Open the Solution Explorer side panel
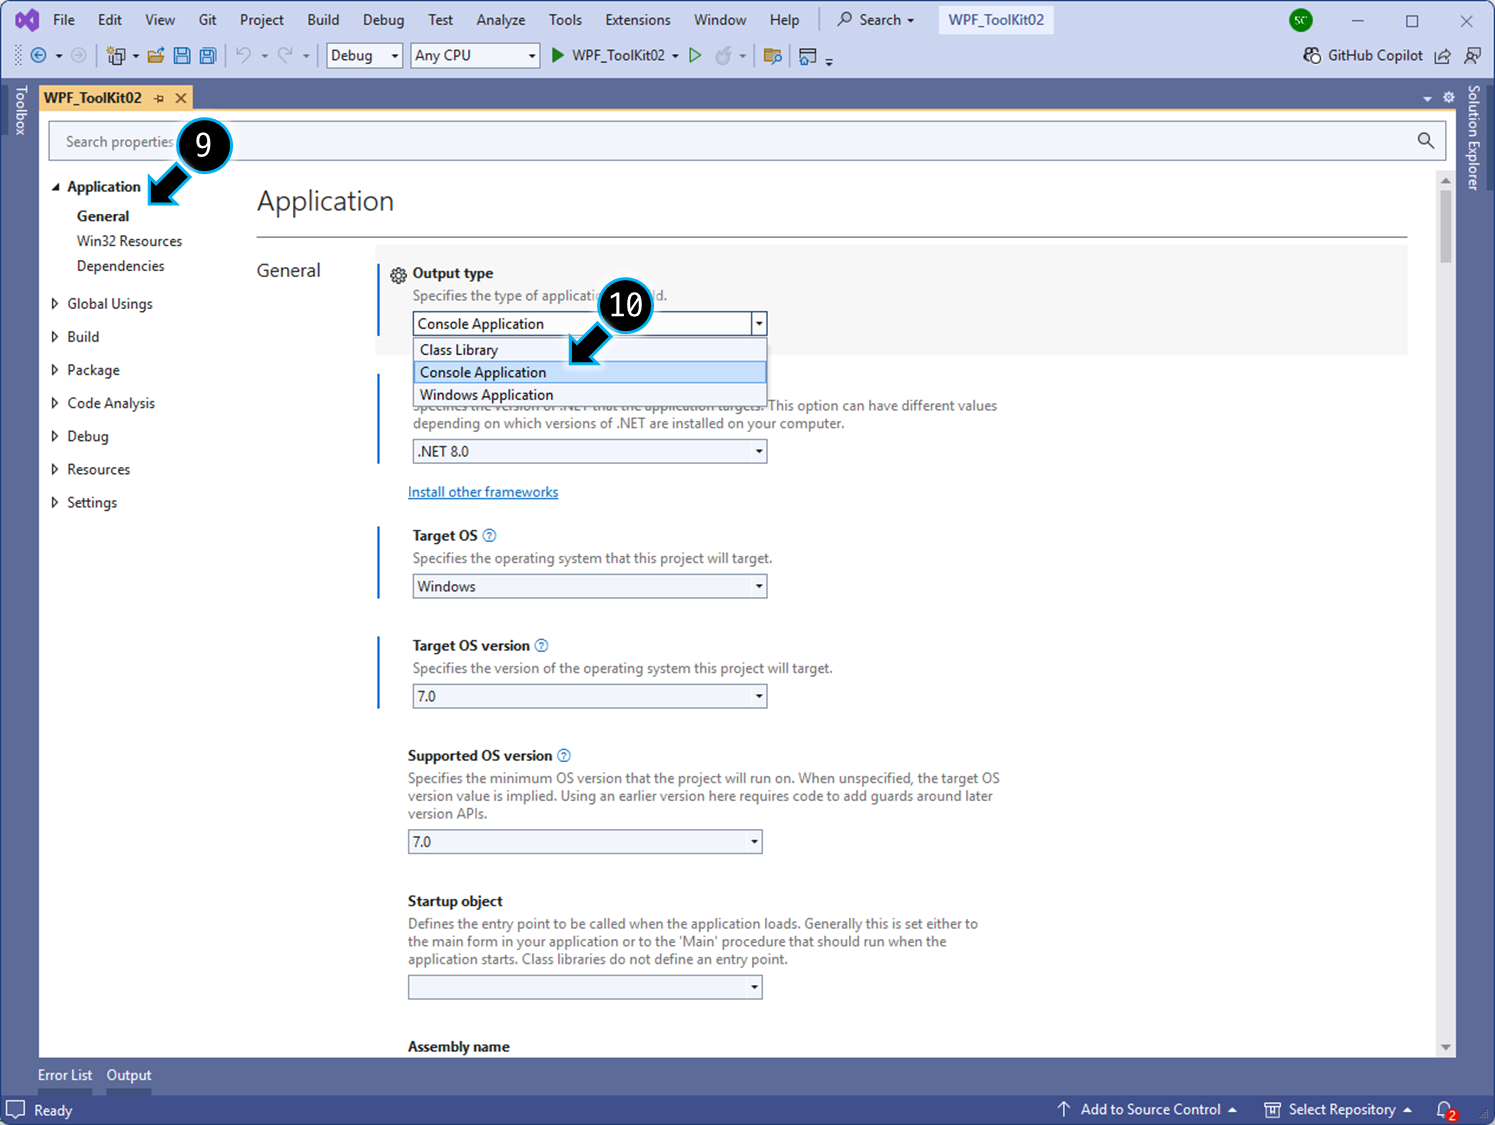1495x1125 pixels. 1474,138
